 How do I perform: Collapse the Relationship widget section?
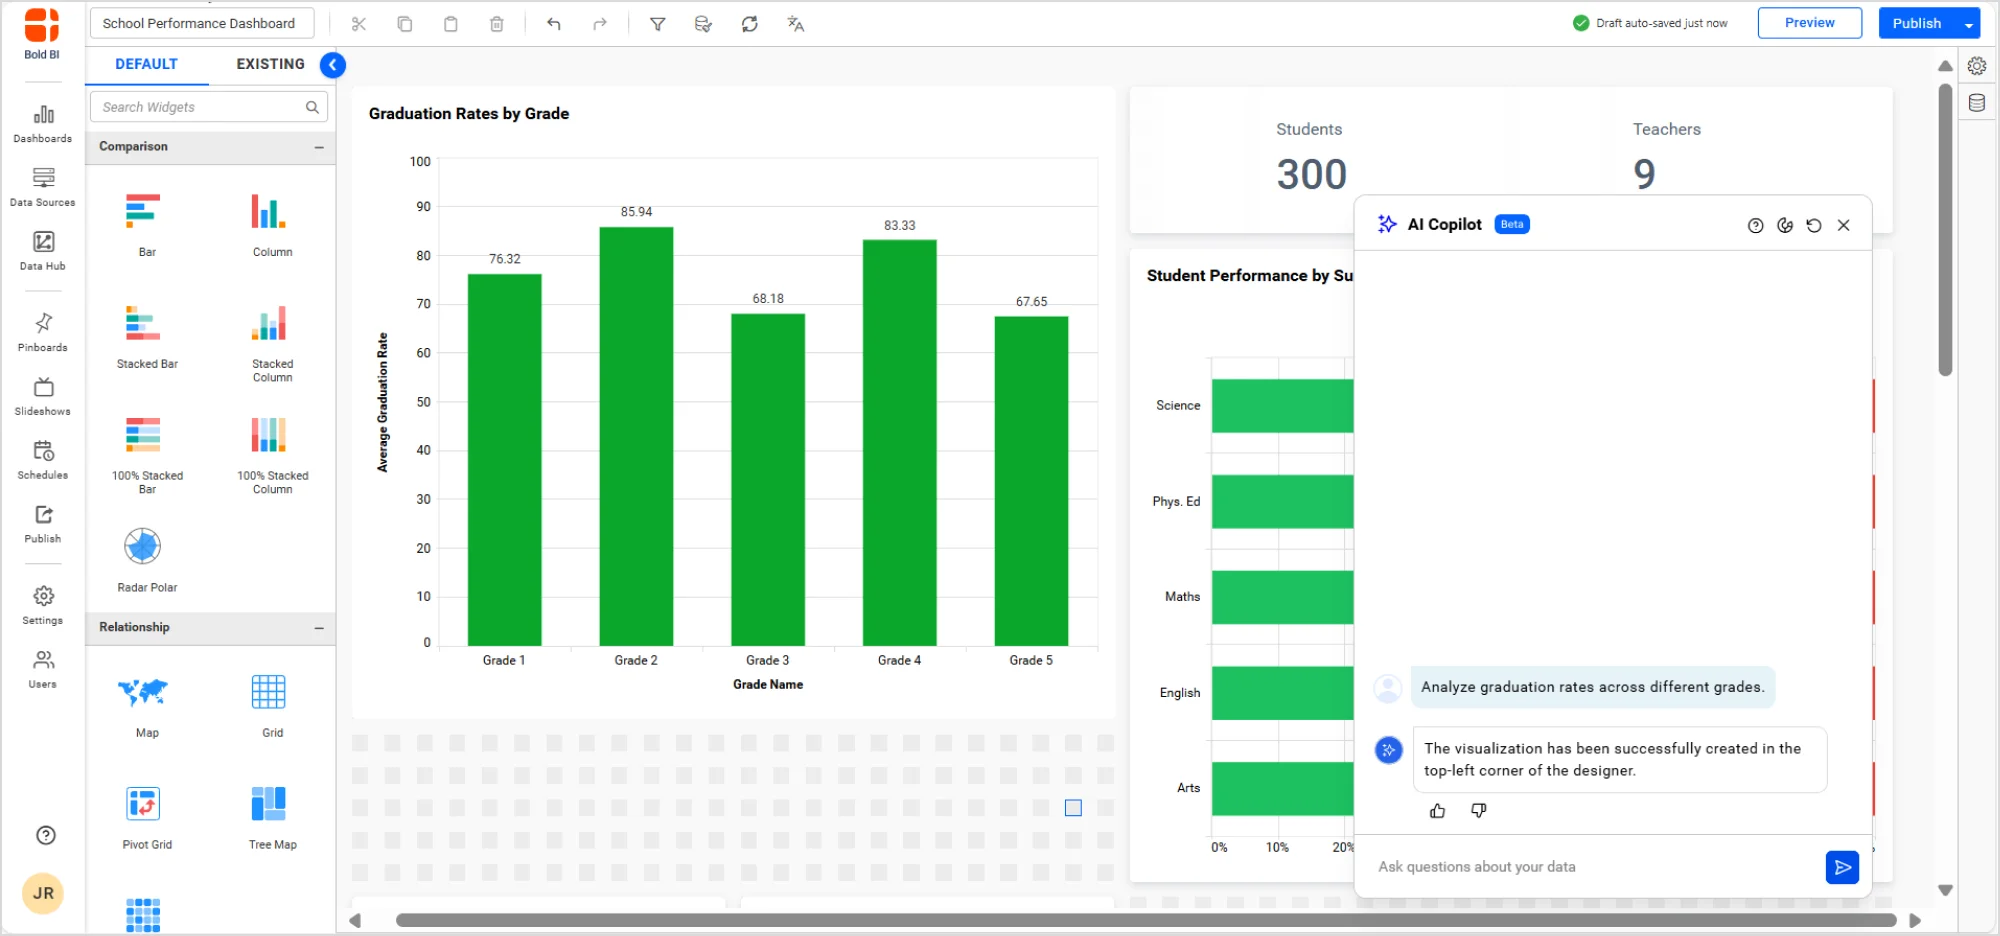coord(321,628)
